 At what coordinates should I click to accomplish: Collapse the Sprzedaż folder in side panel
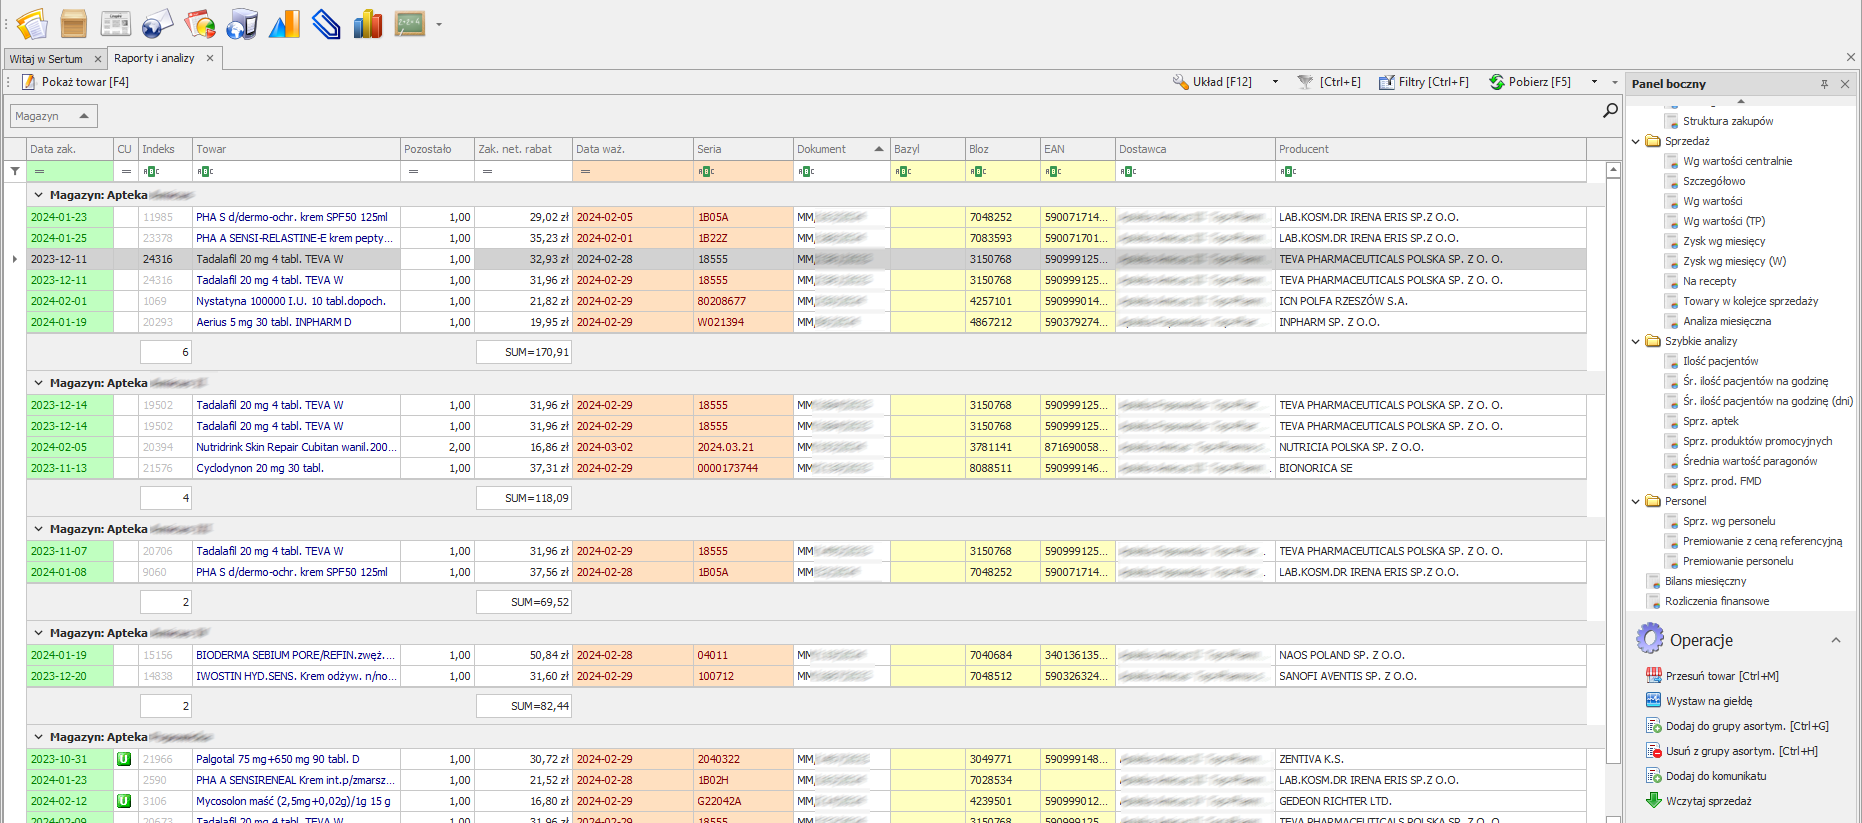click(x=1636, y=141)
